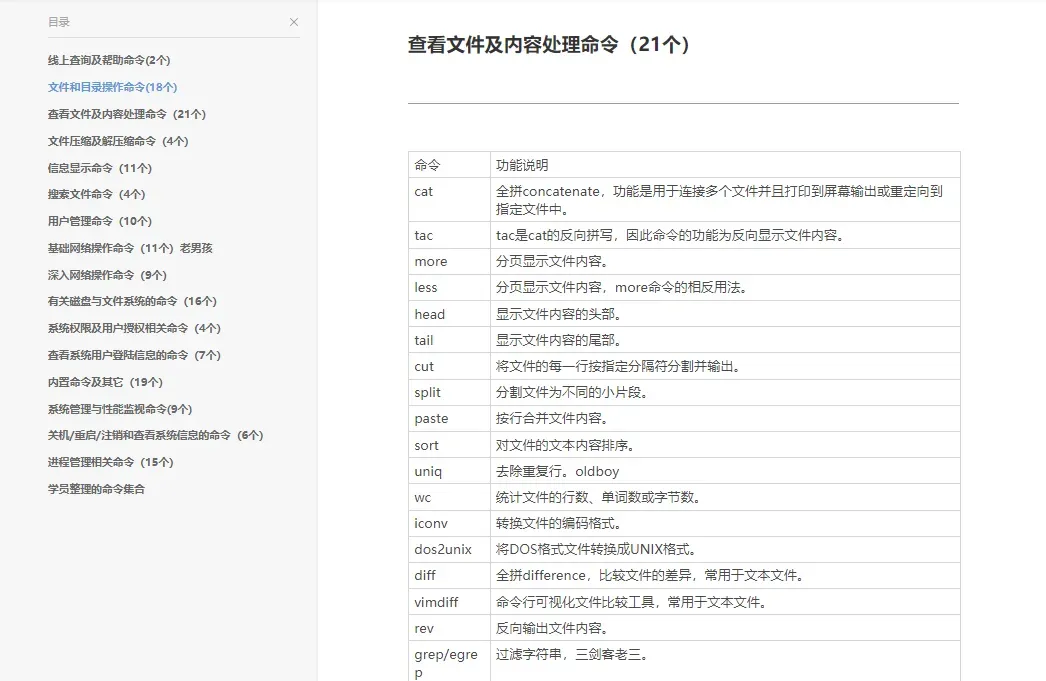Screen dimensions: 1046x681
Task: Navigate to 搜索文件命令 (4个)
Action: pos(96,194)
